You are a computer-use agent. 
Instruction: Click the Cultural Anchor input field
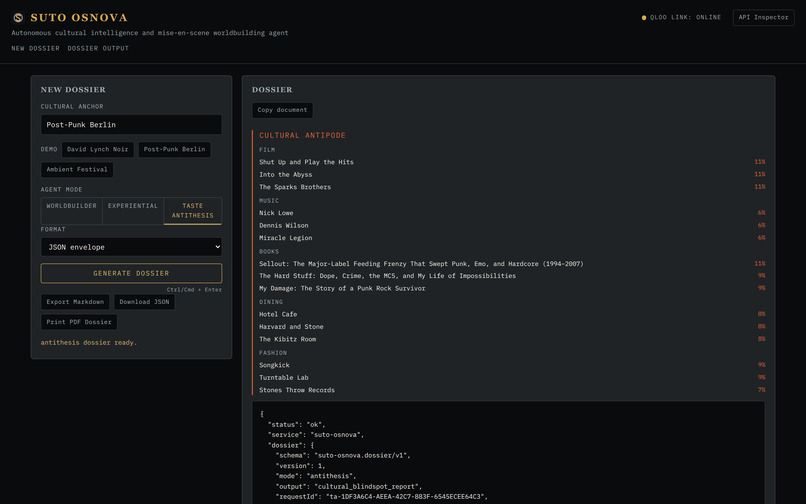(131, 124)
